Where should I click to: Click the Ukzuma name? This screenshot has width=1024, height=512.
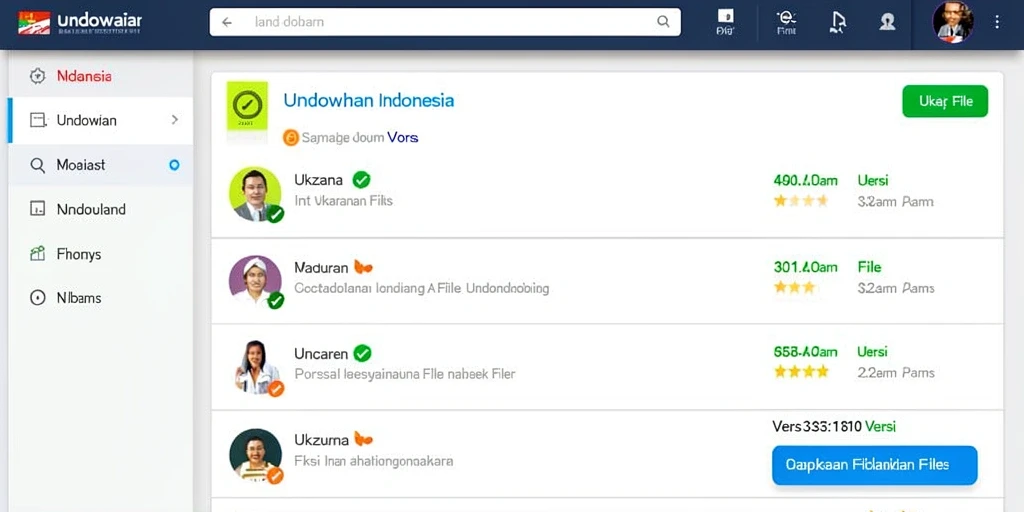[x=320, y=439]
